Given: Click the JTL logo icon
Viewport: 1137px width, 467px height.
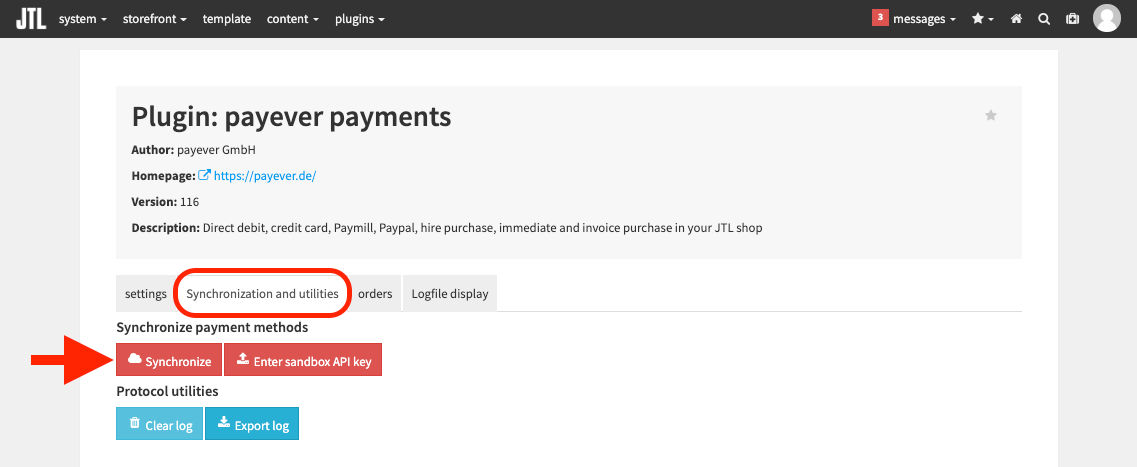Looking at the screenshot, I should 30,18.
